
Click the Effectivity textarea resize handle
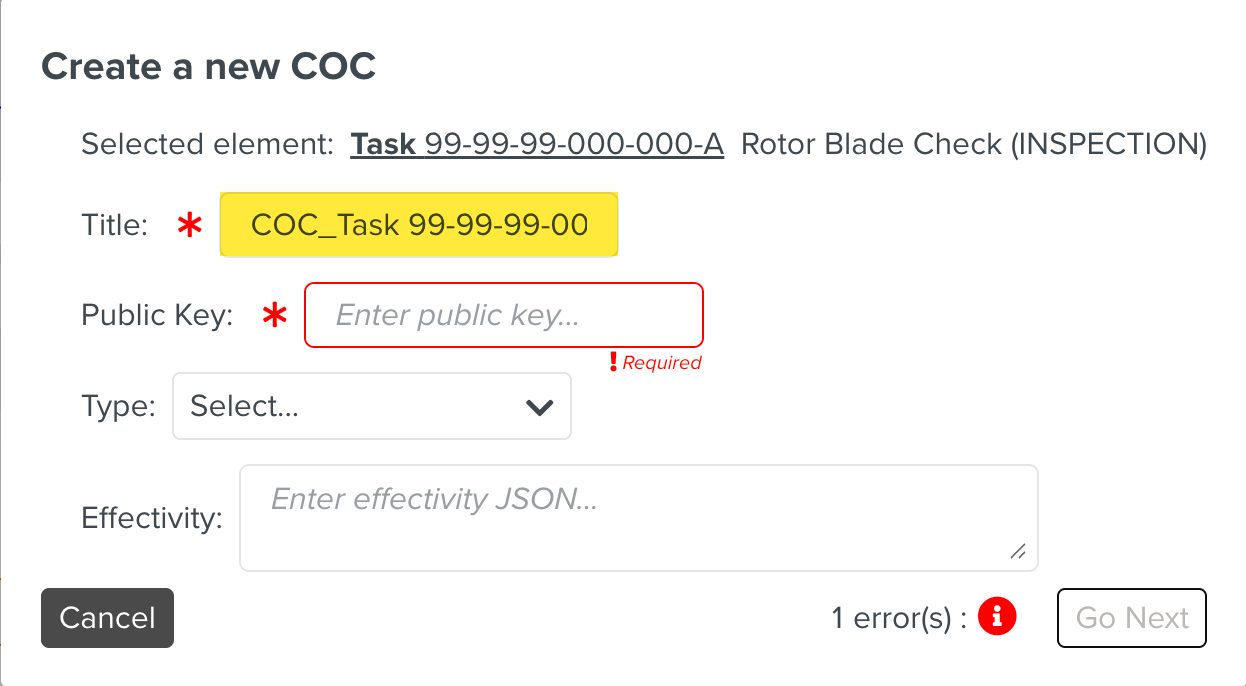tap(1018, 550)
